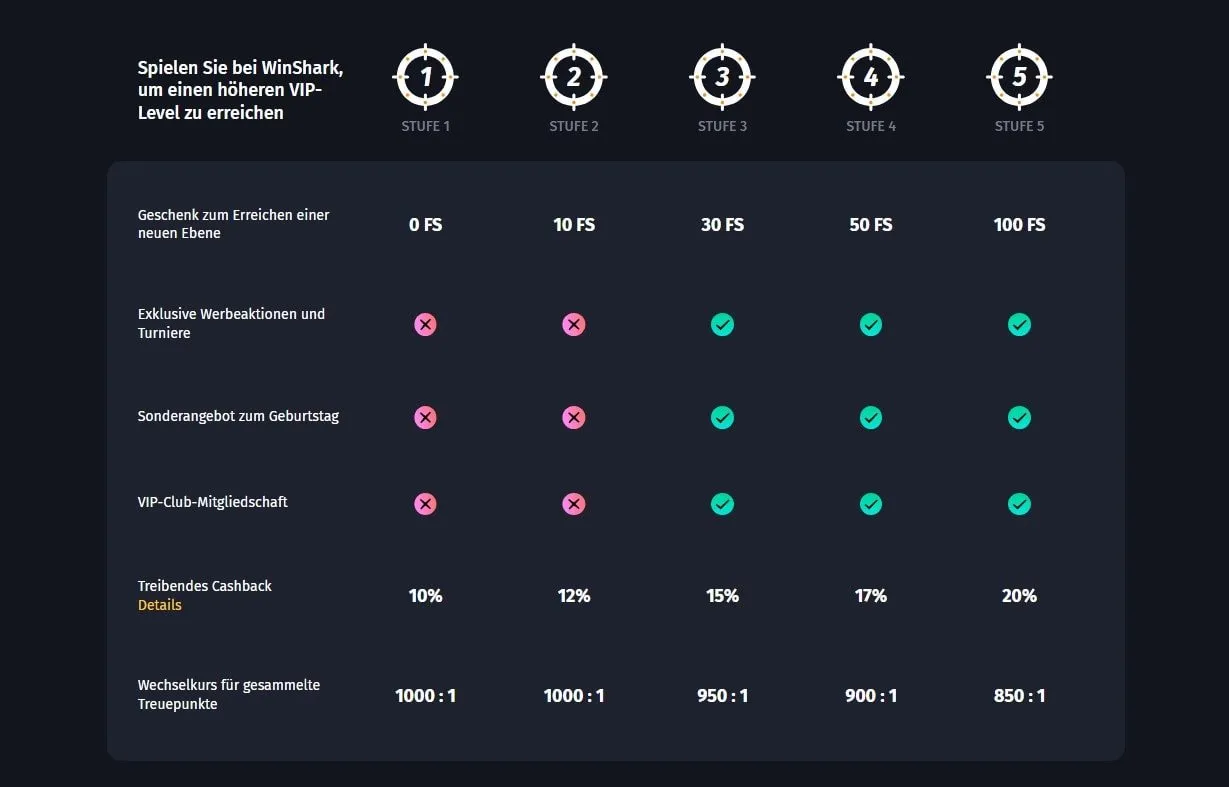The width and height of the screenshot is (1229, 787).
Task: Select the STUFE 1 column header label
Action: point(425,126)
